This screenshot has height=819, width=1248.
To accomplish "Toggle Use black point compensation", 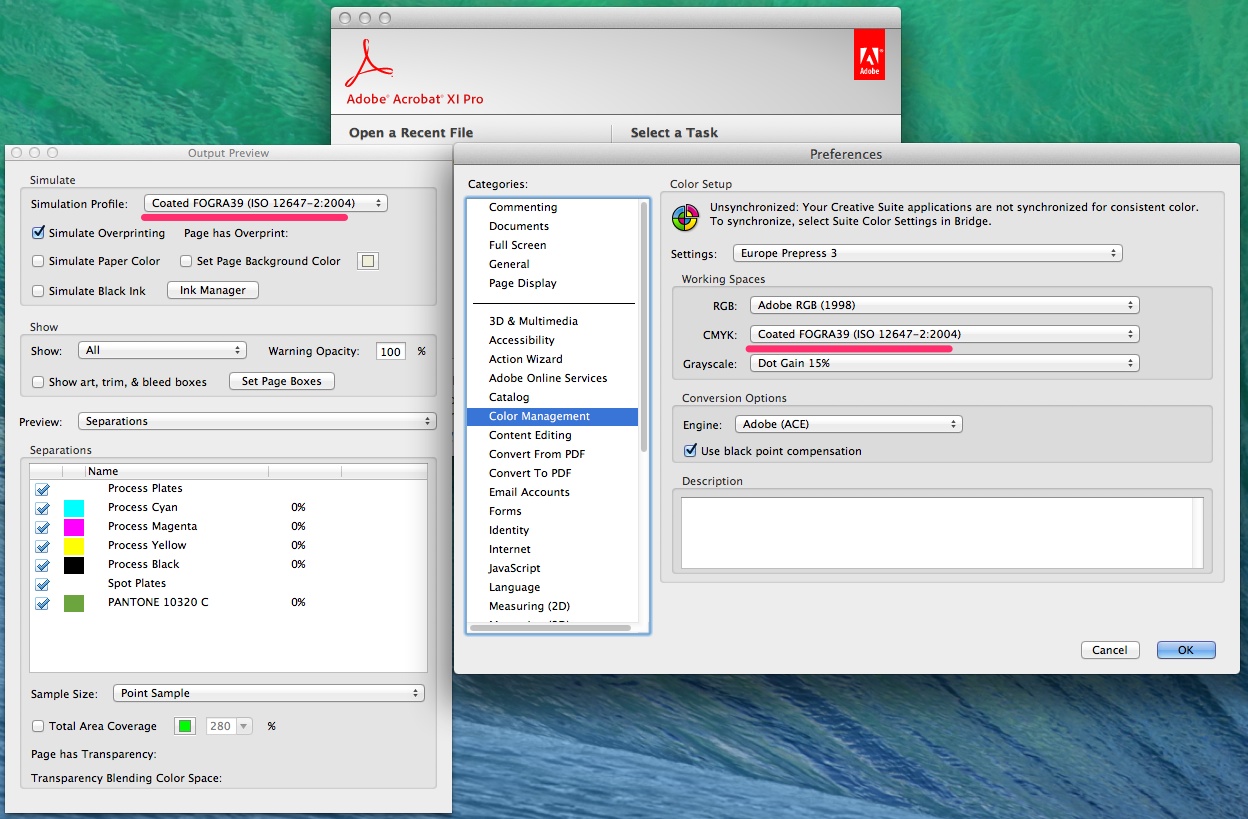I will coord(690,451).
